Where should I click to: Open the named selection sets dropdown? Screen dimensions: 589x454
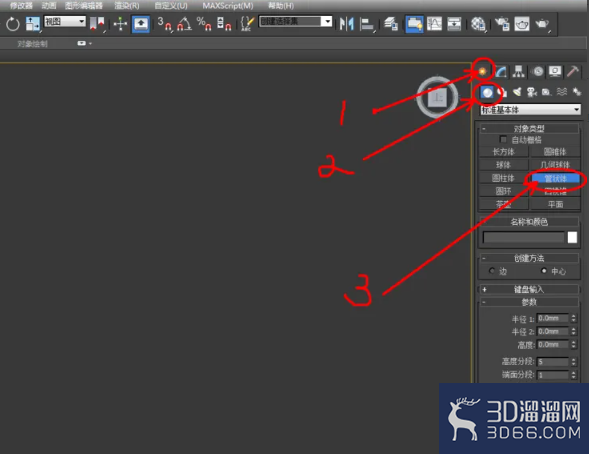295,21
